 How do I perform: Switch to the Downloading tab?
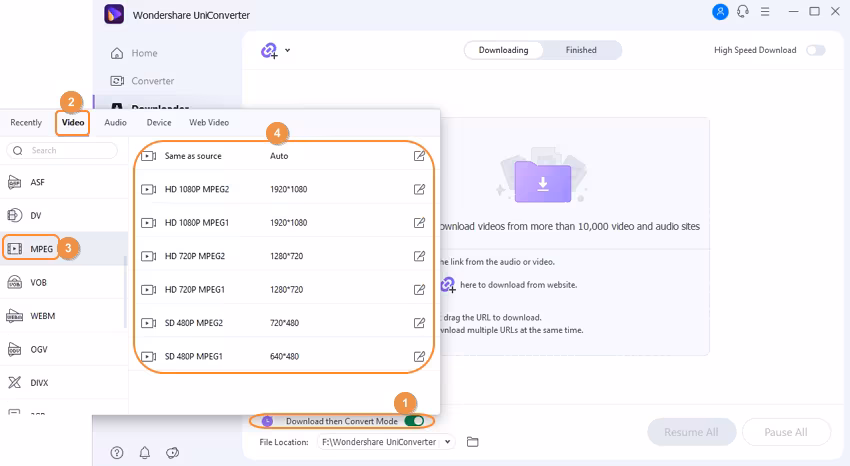pyautogui.click(x=503, y=50)
